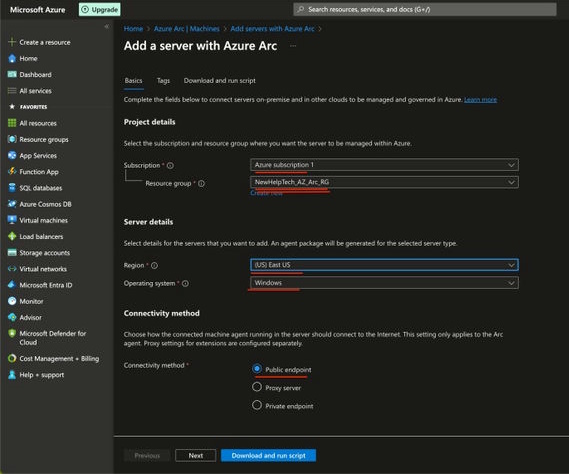Image resolution: width=569 pixels, height=474 pixels.
Task: Click the Region info icon
Action: [x=154, y=266]
